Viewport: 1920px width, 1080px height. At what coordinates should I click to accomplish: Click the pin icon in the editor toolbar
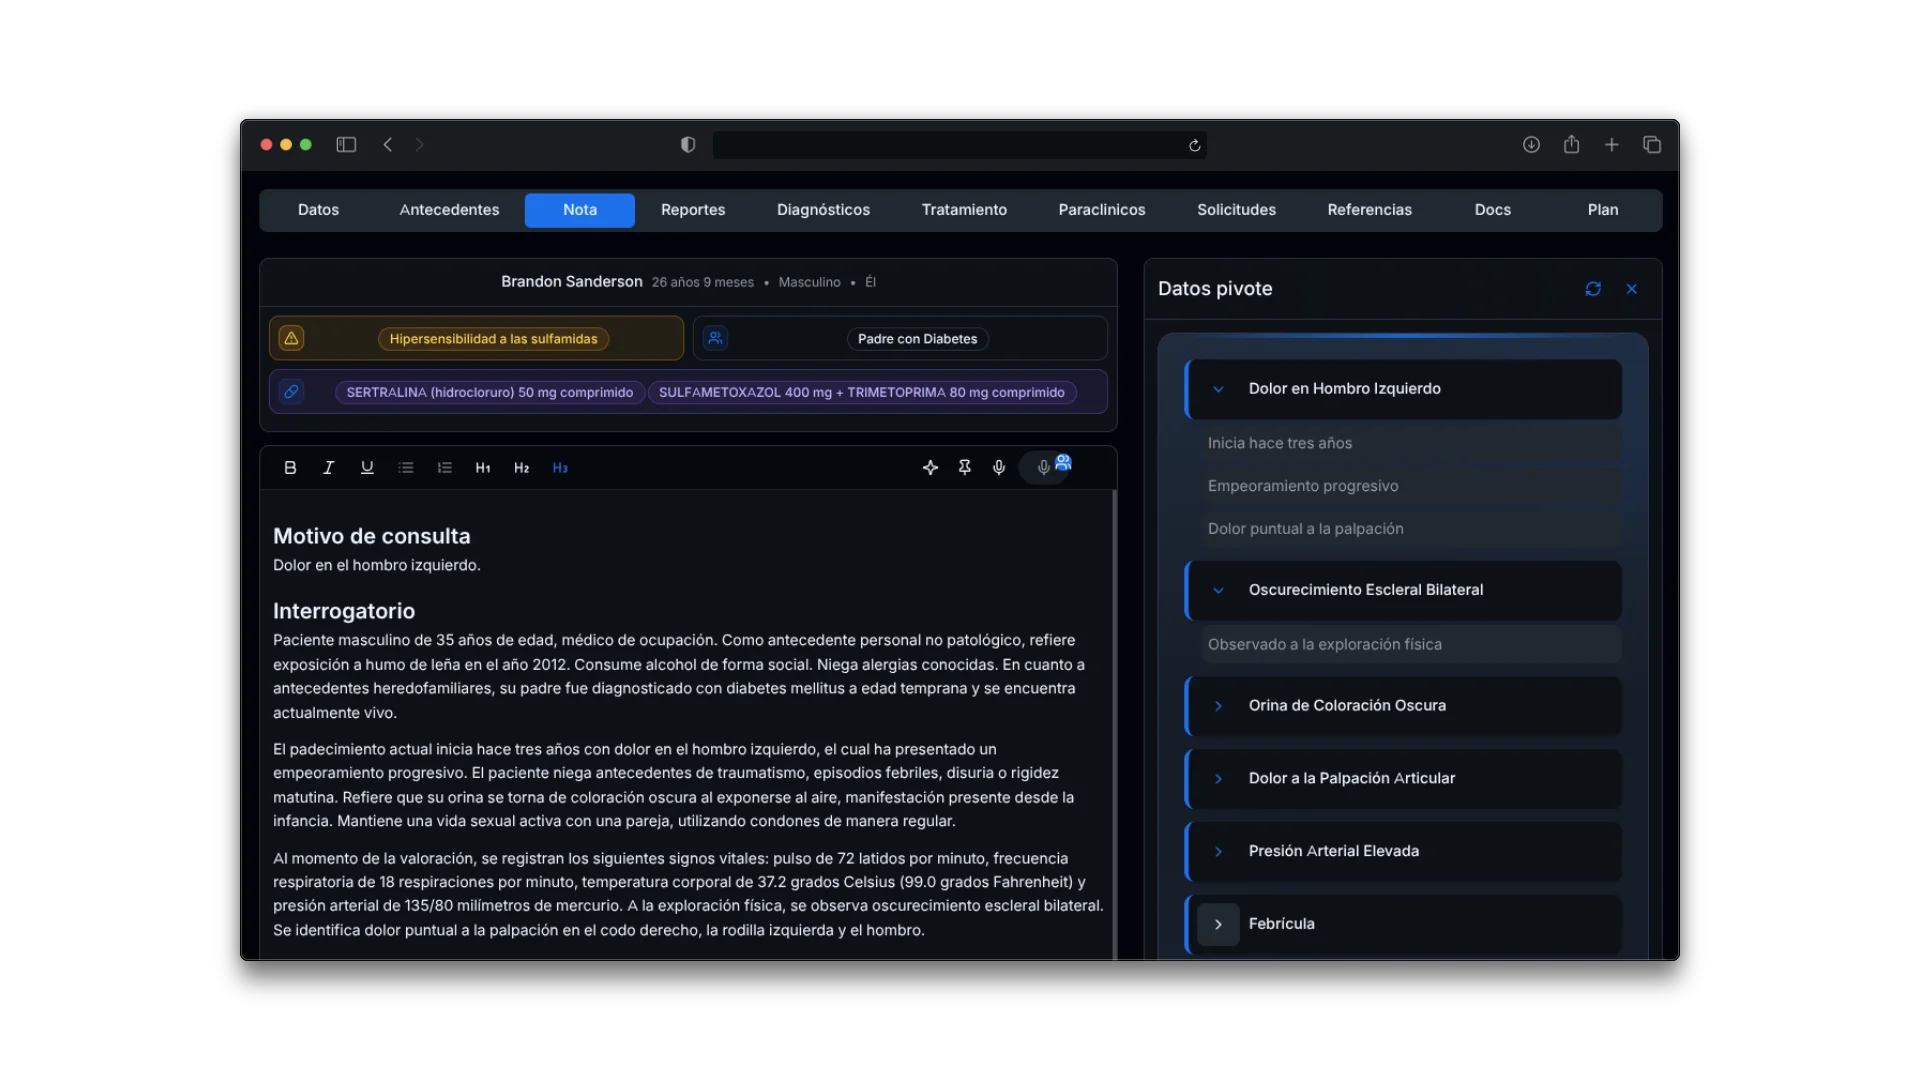(964, 467)
